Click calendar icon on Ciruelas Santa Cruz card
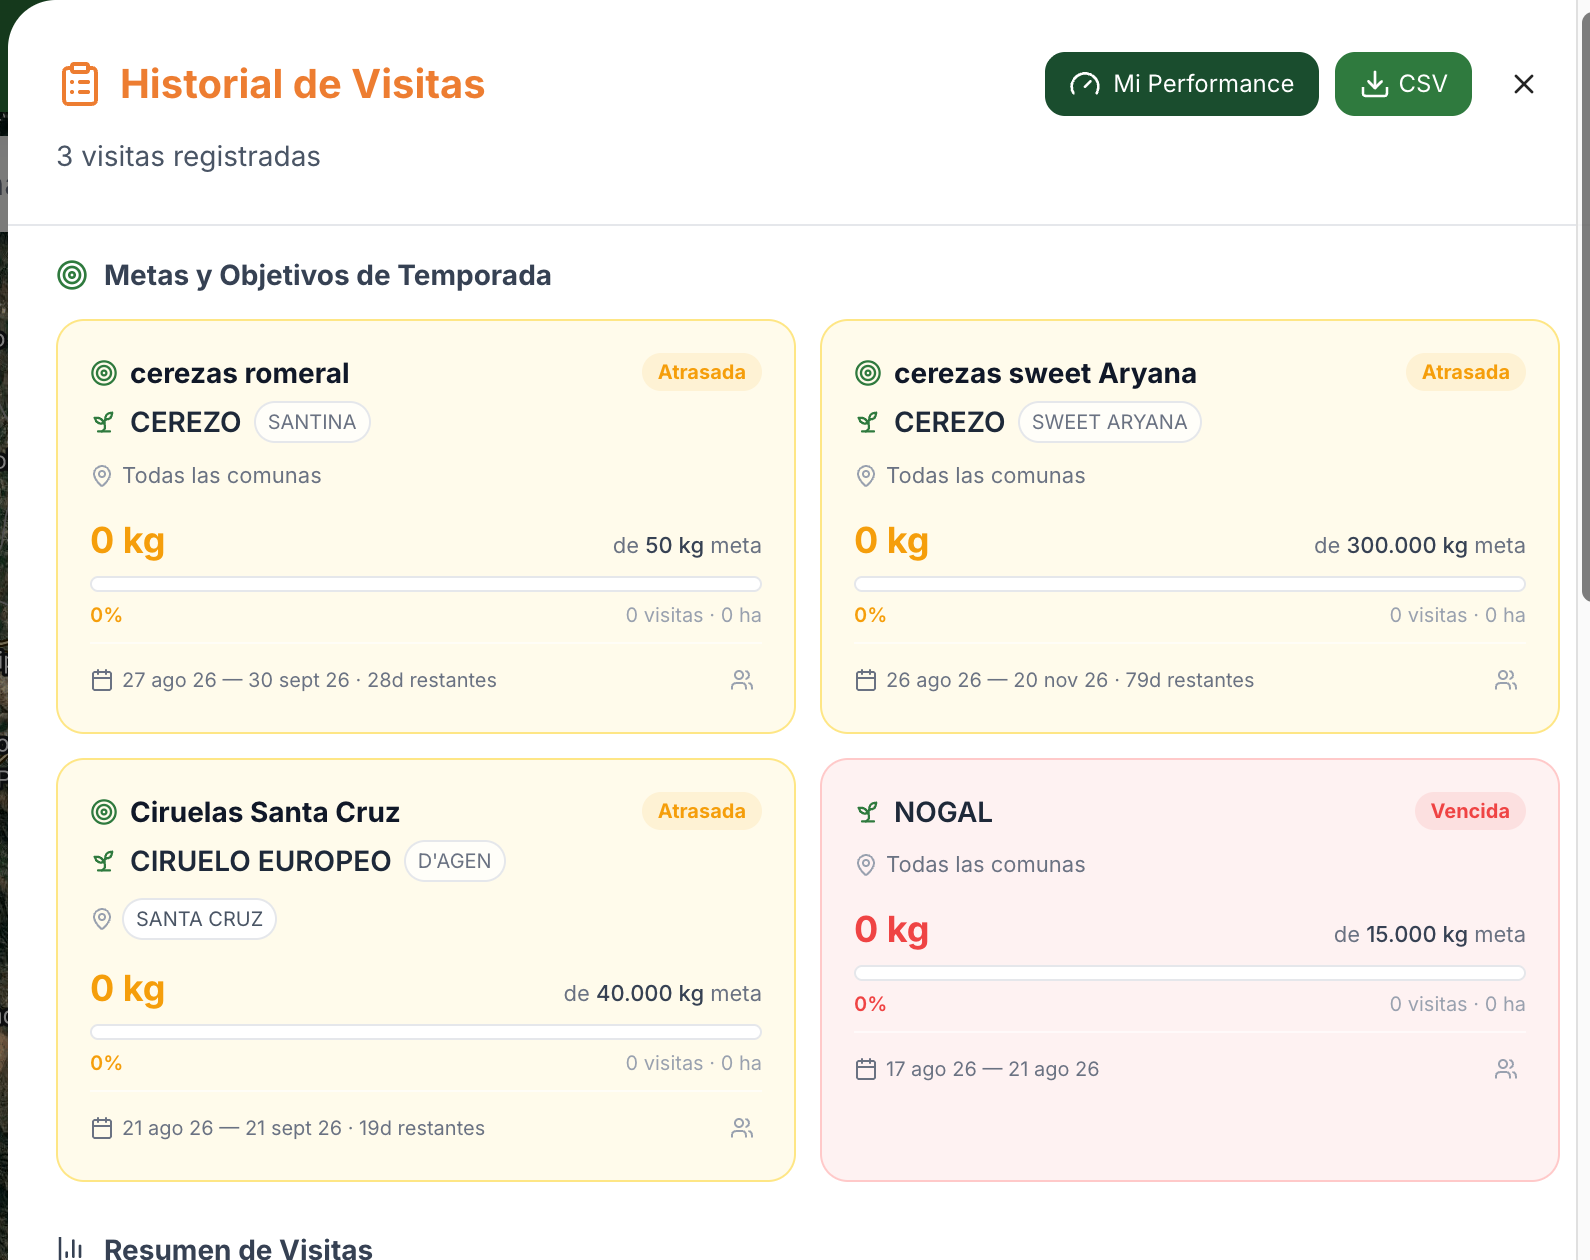 [102, 1128]
